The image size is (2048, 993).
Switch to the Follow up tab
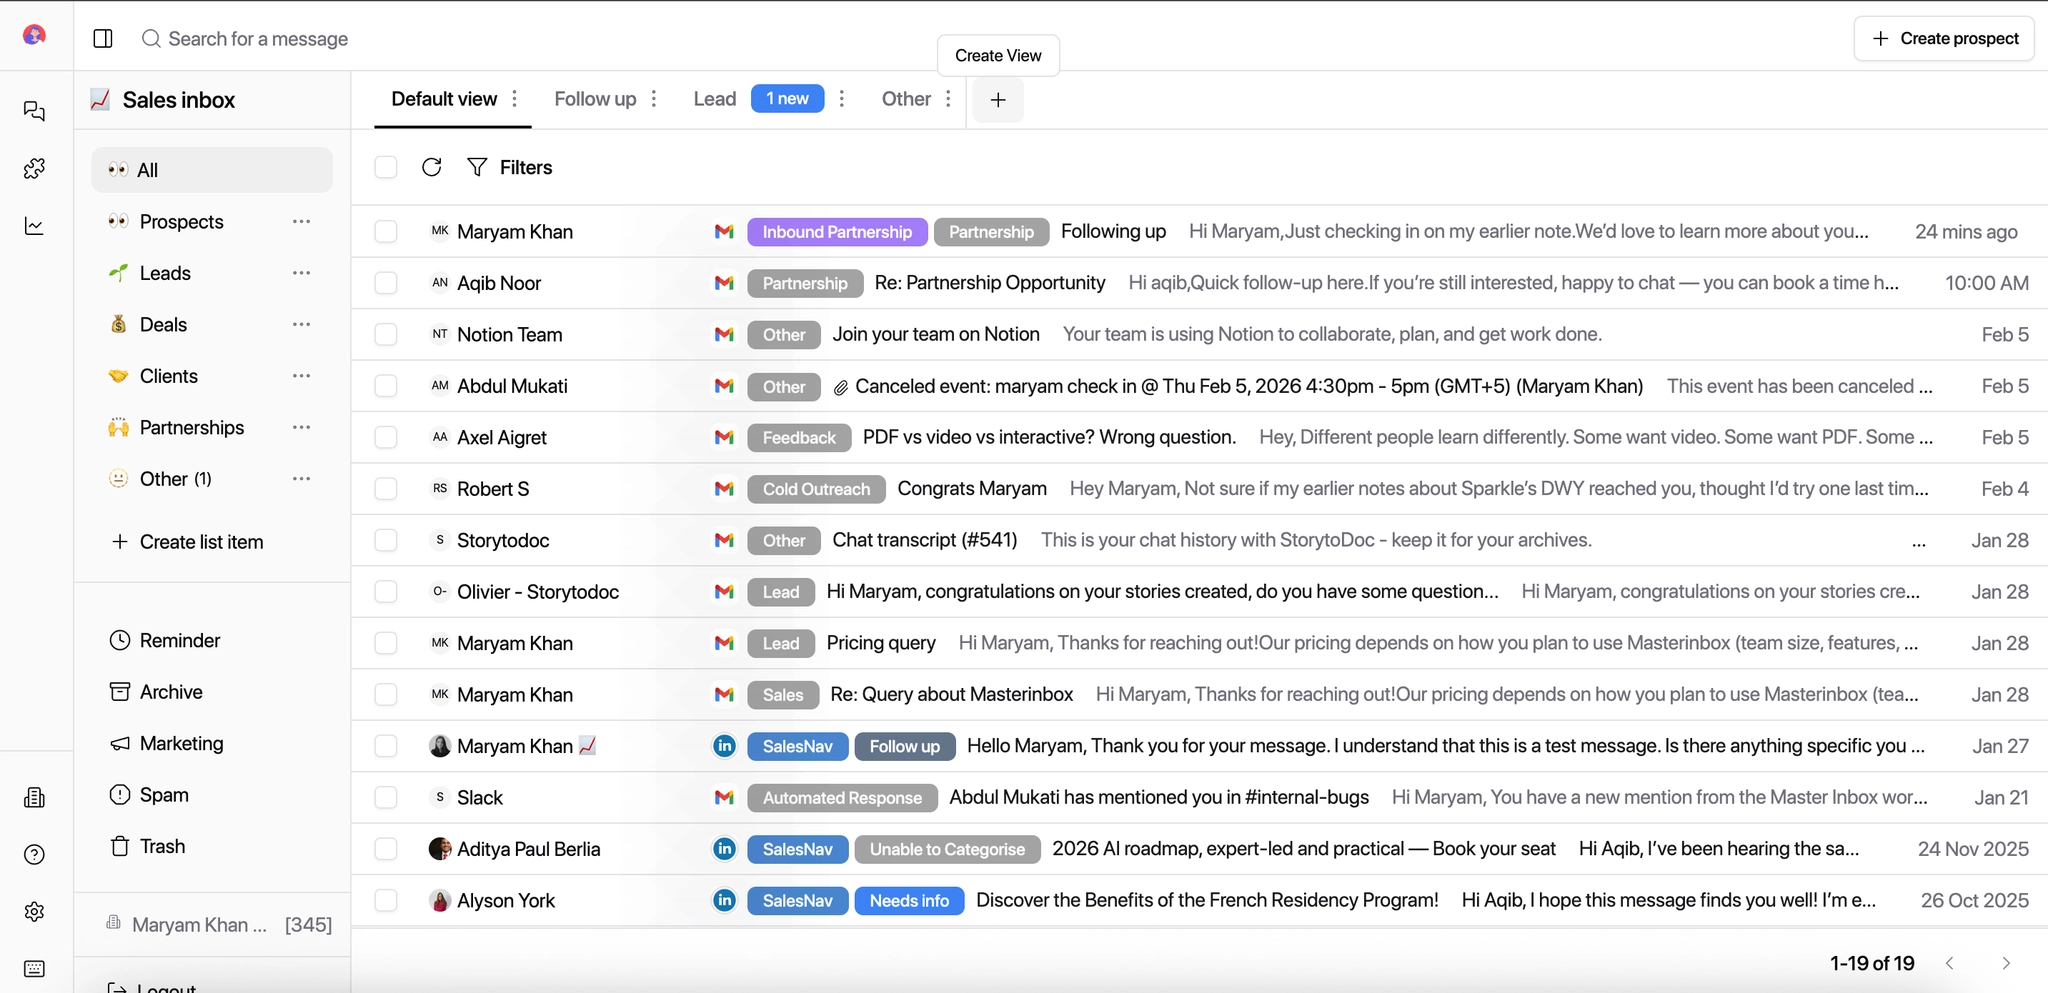(595, 99)
